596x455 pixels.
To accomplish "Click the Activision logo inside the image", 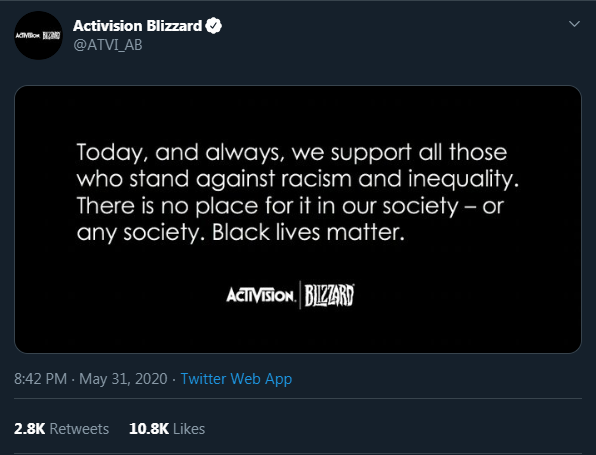I will (x=261, y=295).
